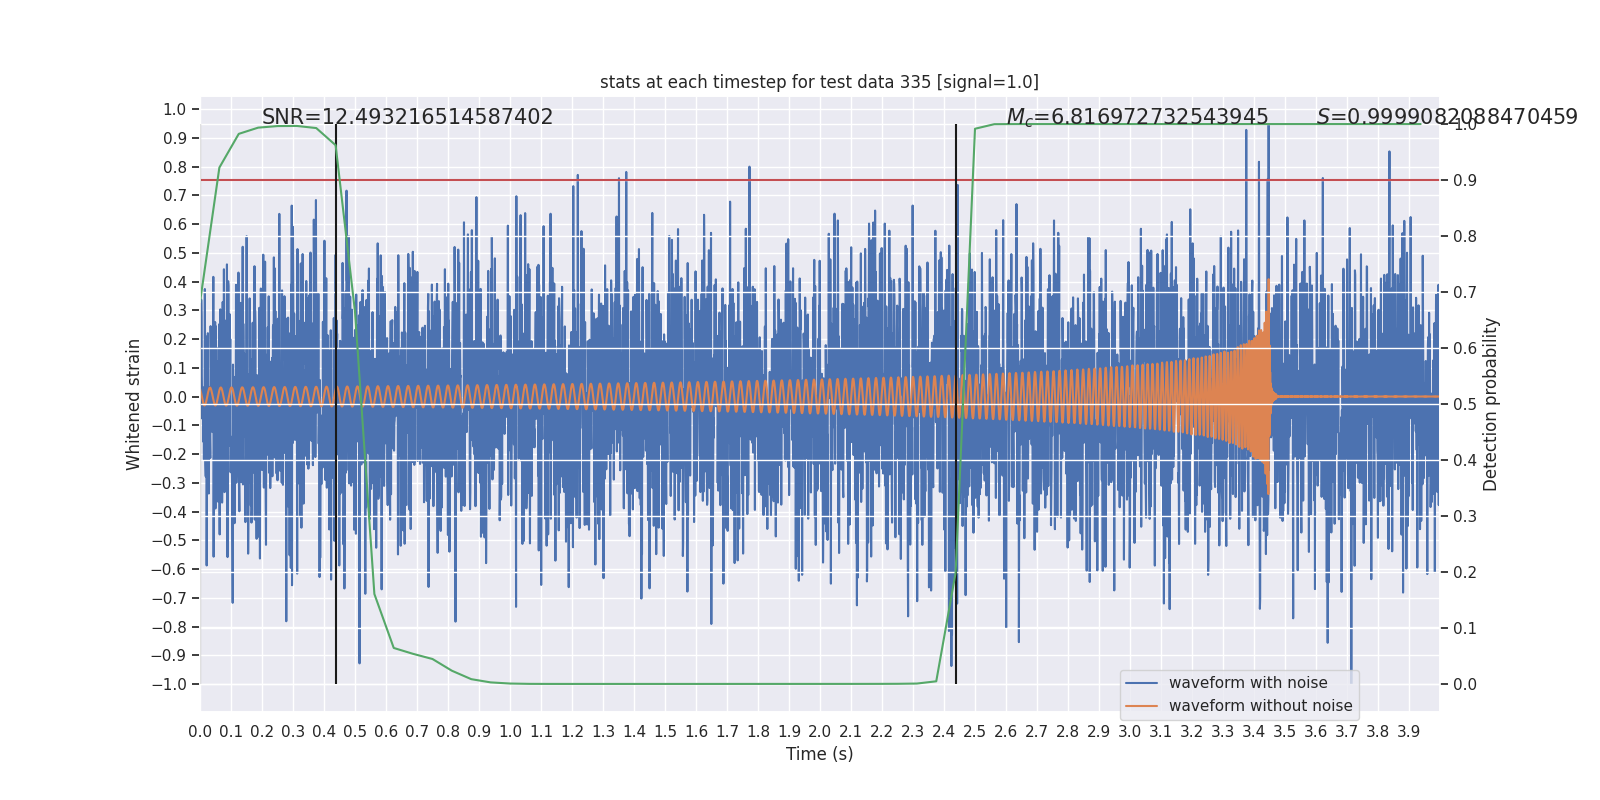The height and width of the screenshot is (800, 1600).
Task: Click the green curve's flat bottom segment
Action: pos(710,684)
